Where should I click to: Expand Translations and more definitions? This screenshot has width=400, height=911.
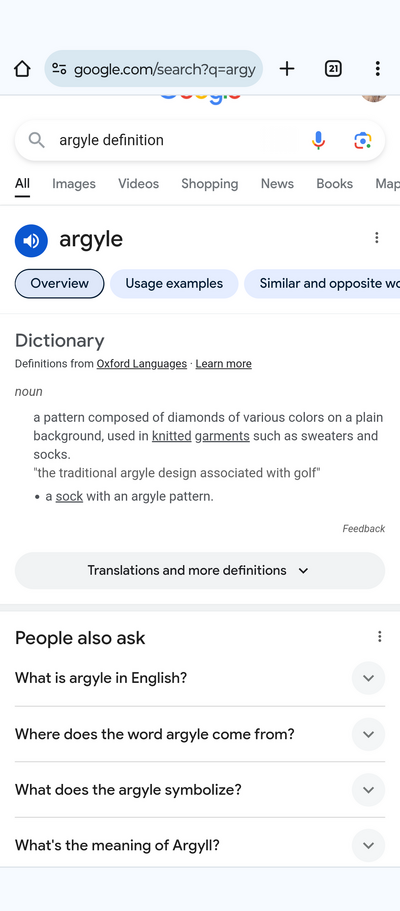pos(200,571)
